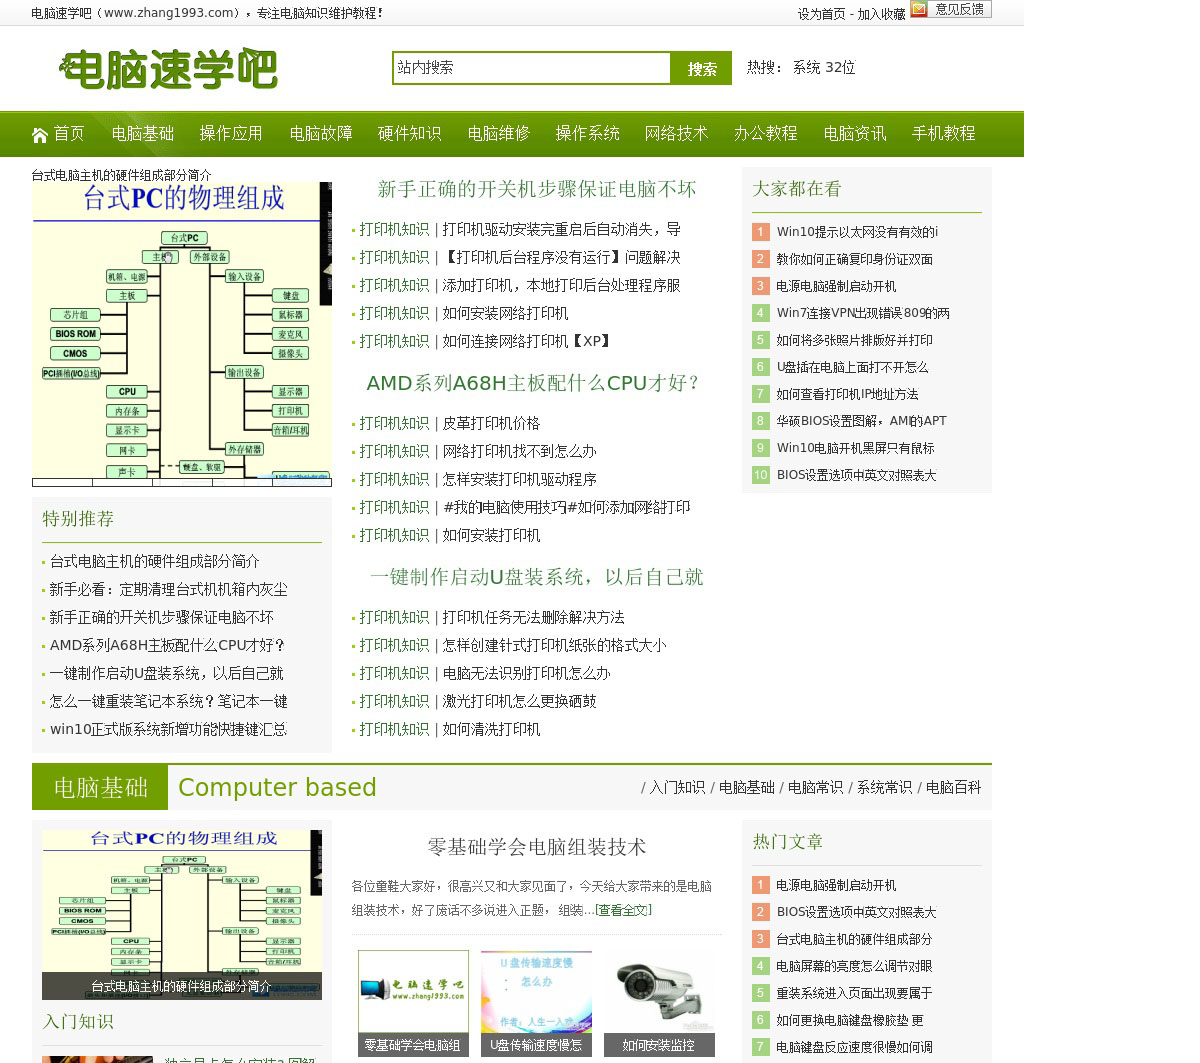Image resolution: width=1200 pixels, height=1063 pixels.
Task: Open the U盘传输速度慢 thumbnail
Action: pos(536,1003)
